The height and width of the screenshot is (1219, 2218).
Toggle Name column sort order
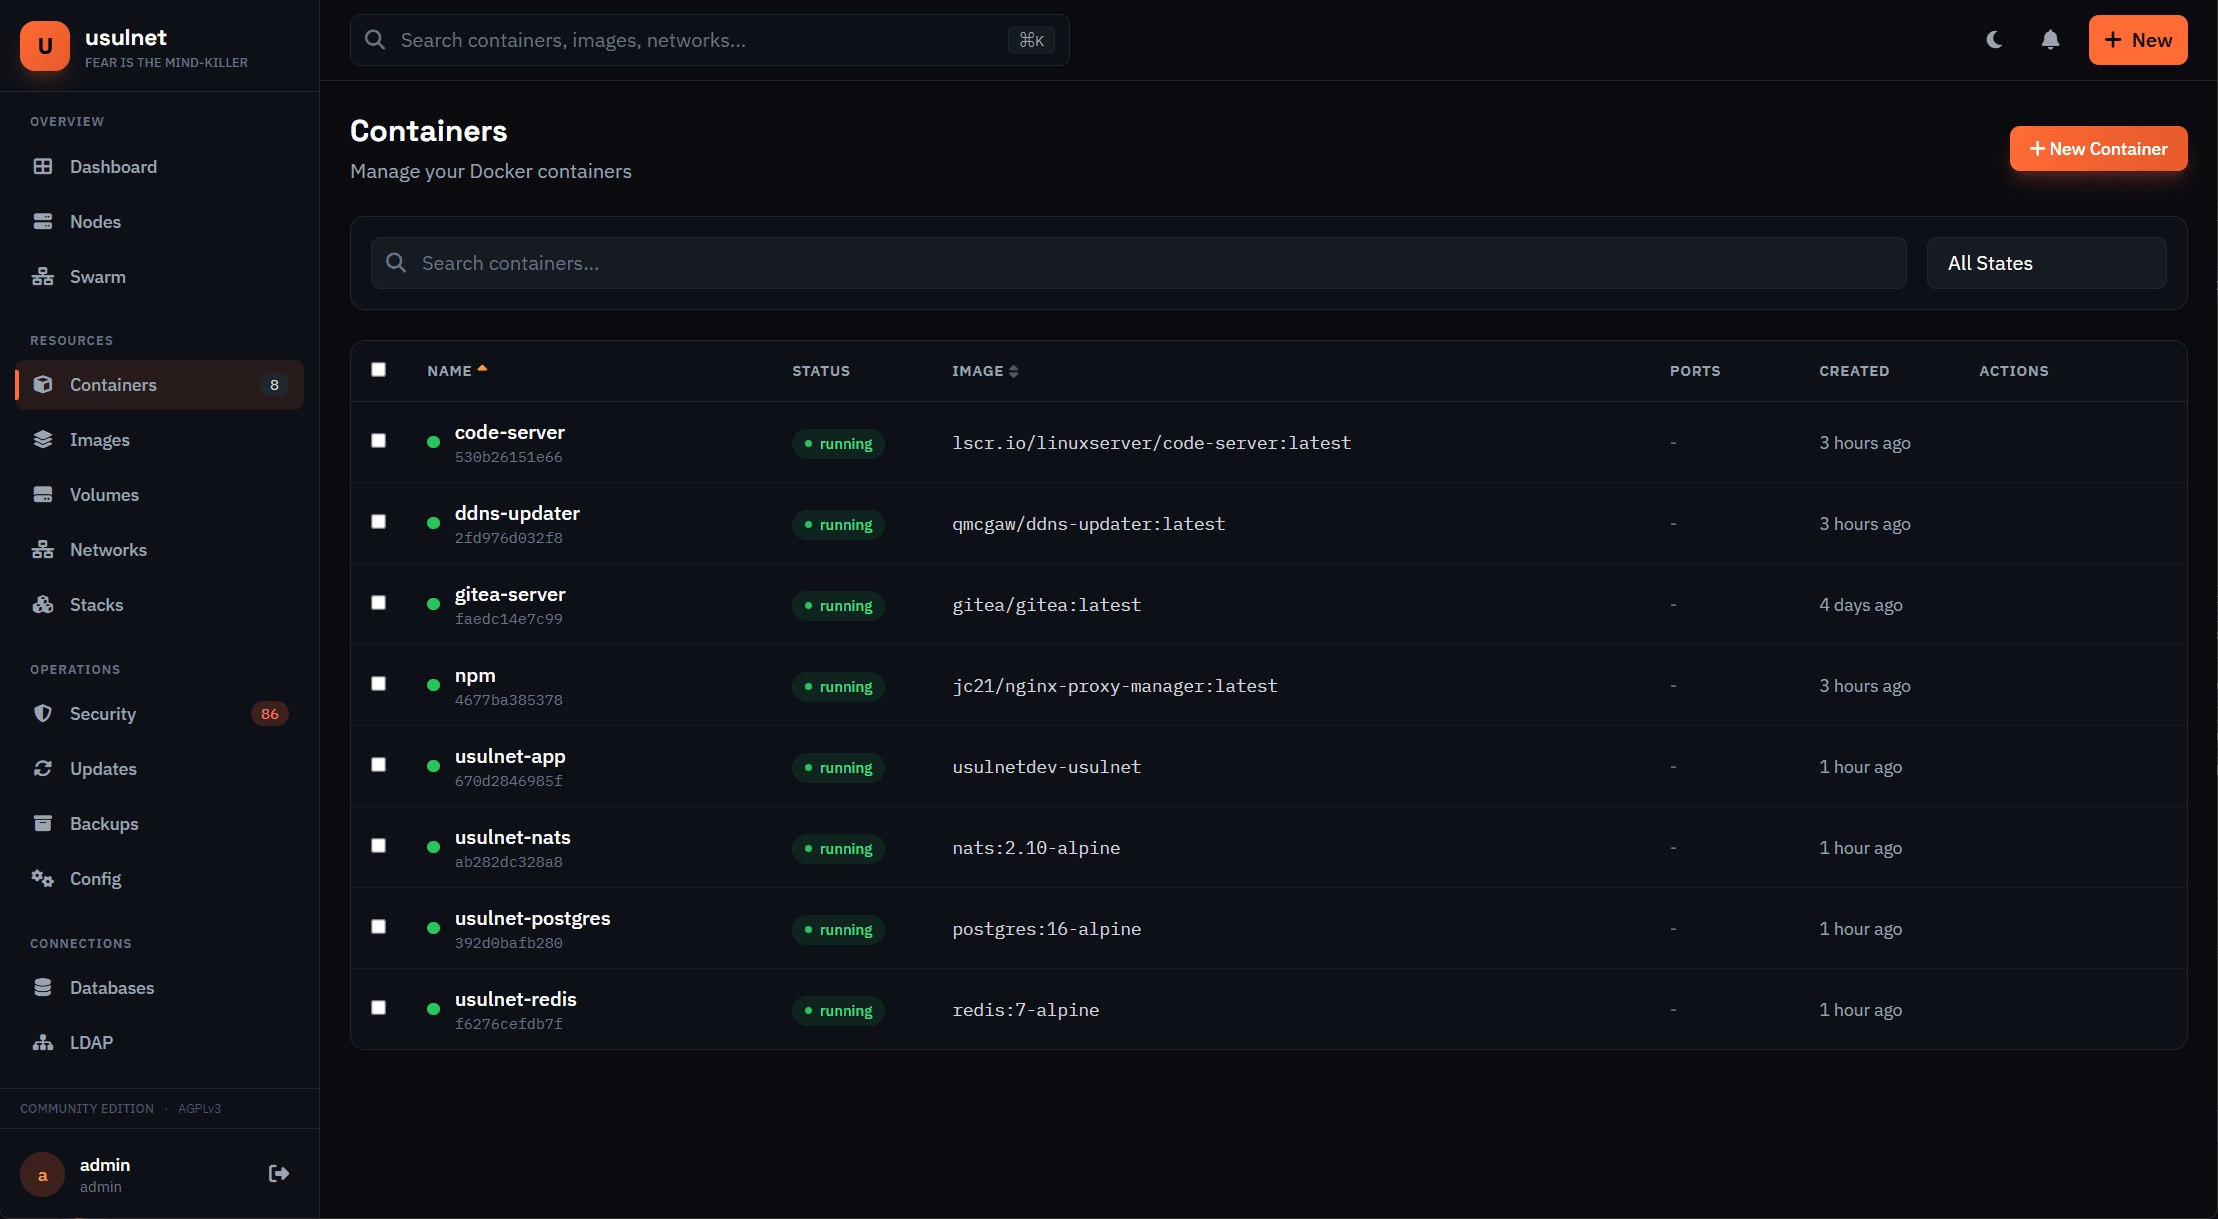click(x=456, y=370)
